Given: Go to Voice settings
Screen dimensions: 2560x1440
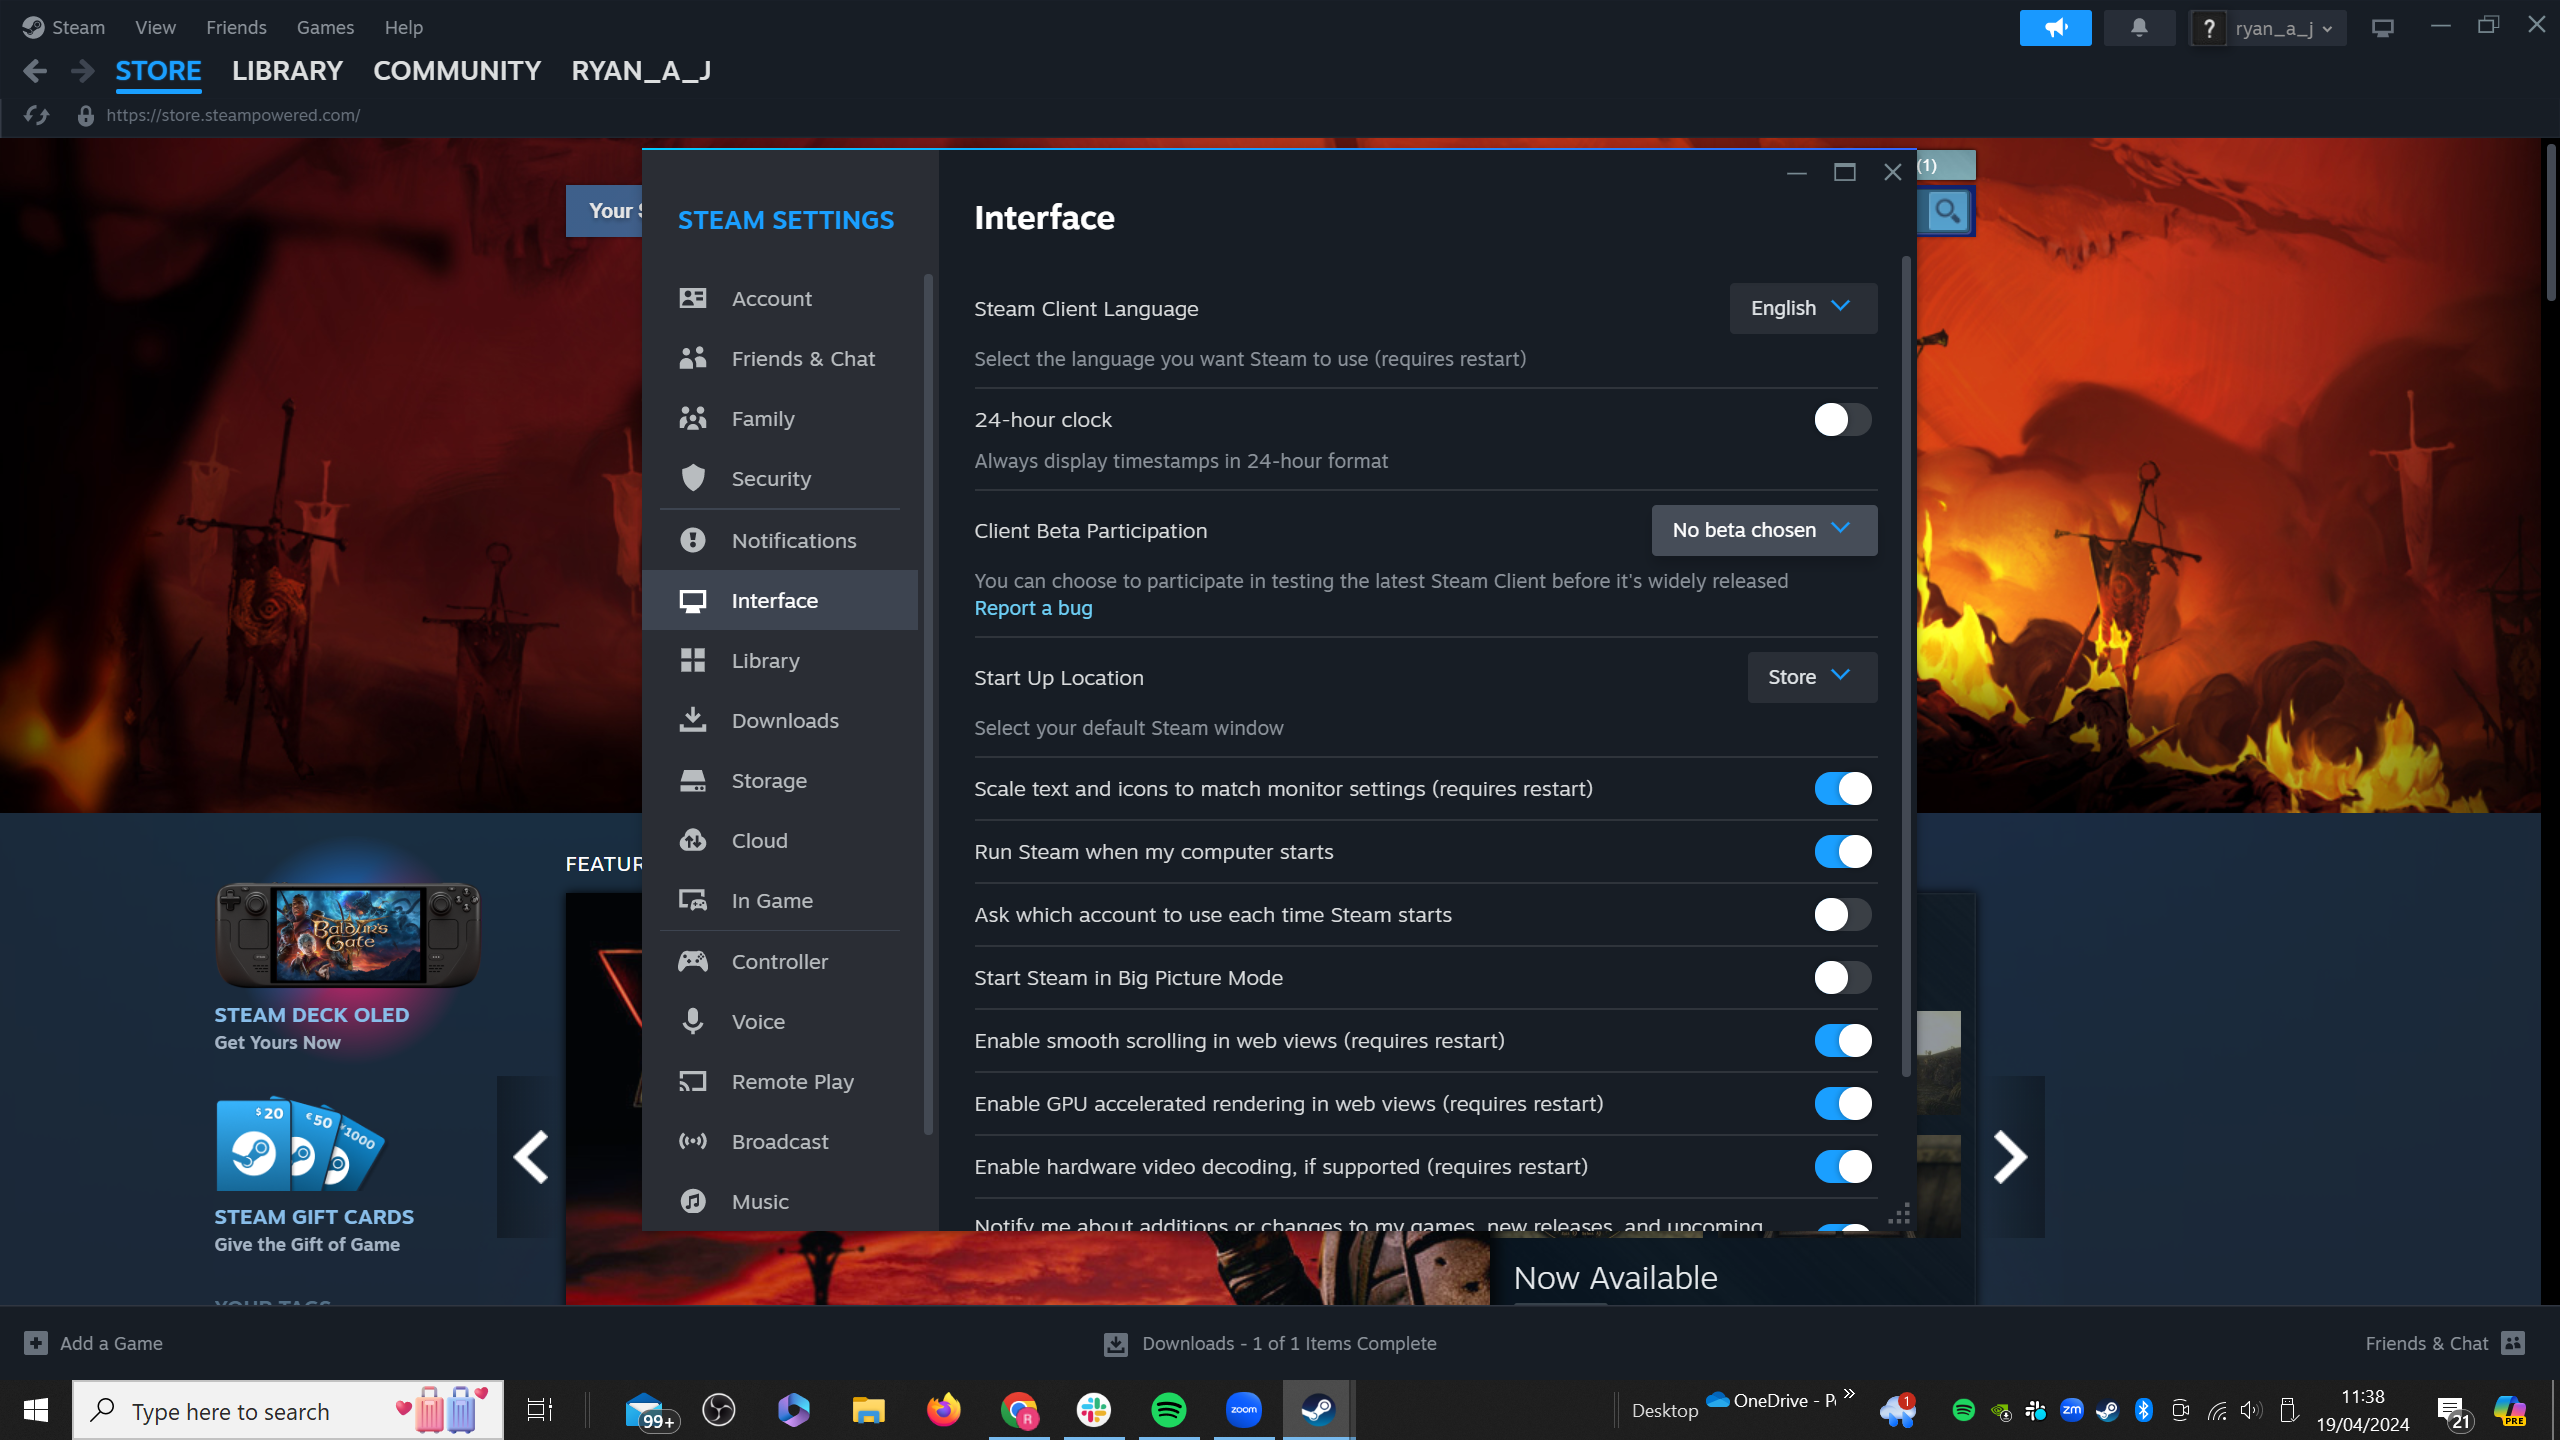Looking at the screenshot, I should (x=780, y=1021).
